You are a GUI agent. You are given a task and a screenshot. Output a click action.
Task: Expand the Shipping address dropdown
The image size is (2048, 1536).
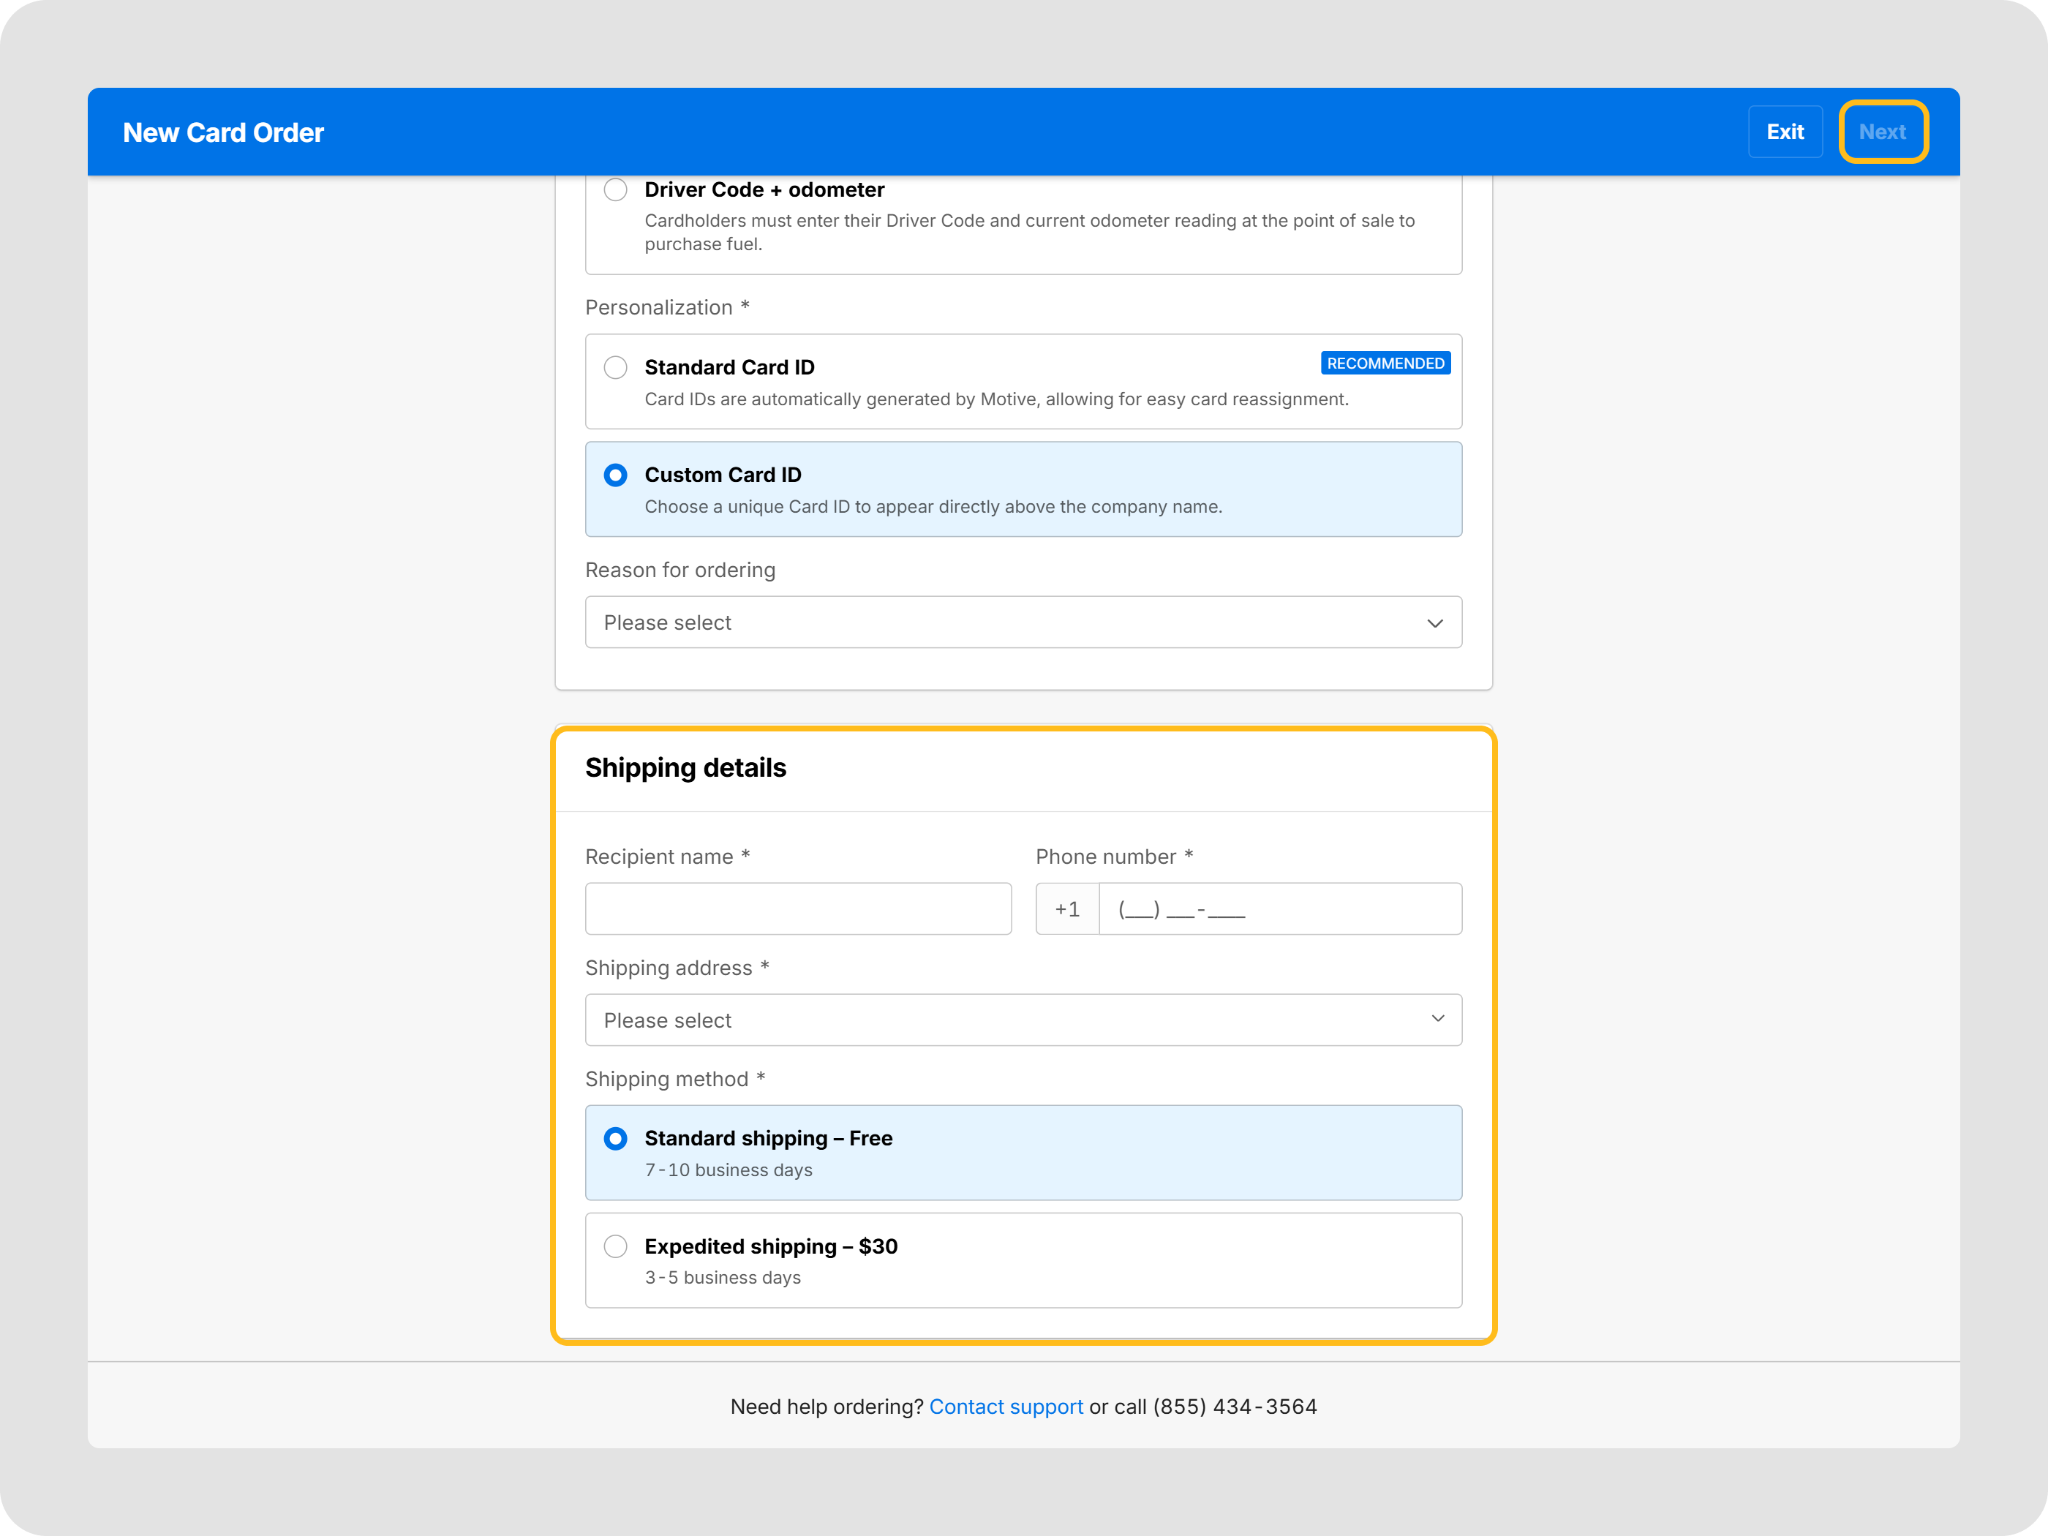(1023, 1020)
